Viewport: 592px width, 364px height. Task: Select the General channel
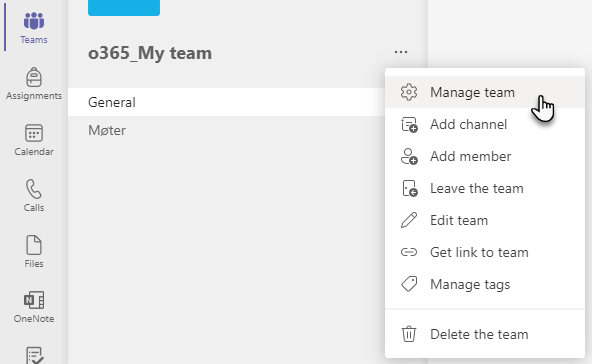[227, 102]
